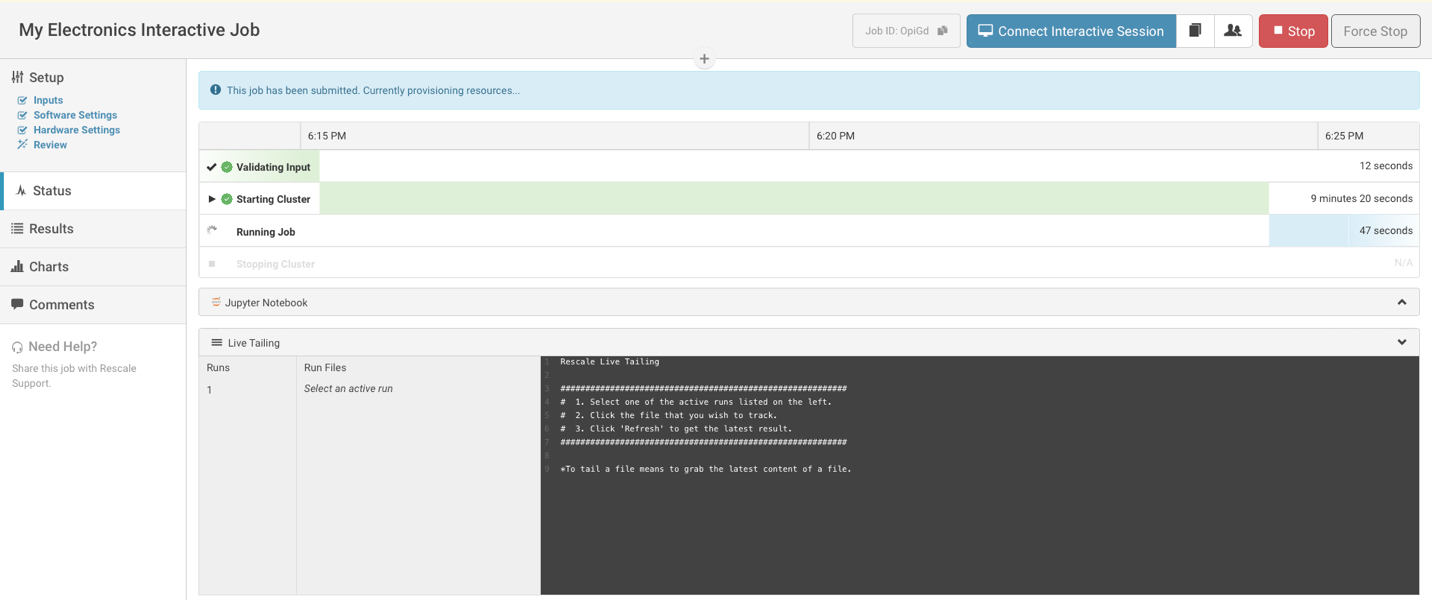The image size is (1432, 600).
Task: Collapse the Jupyter Notebook panel chevron
Action: (x=1401, y=302)
